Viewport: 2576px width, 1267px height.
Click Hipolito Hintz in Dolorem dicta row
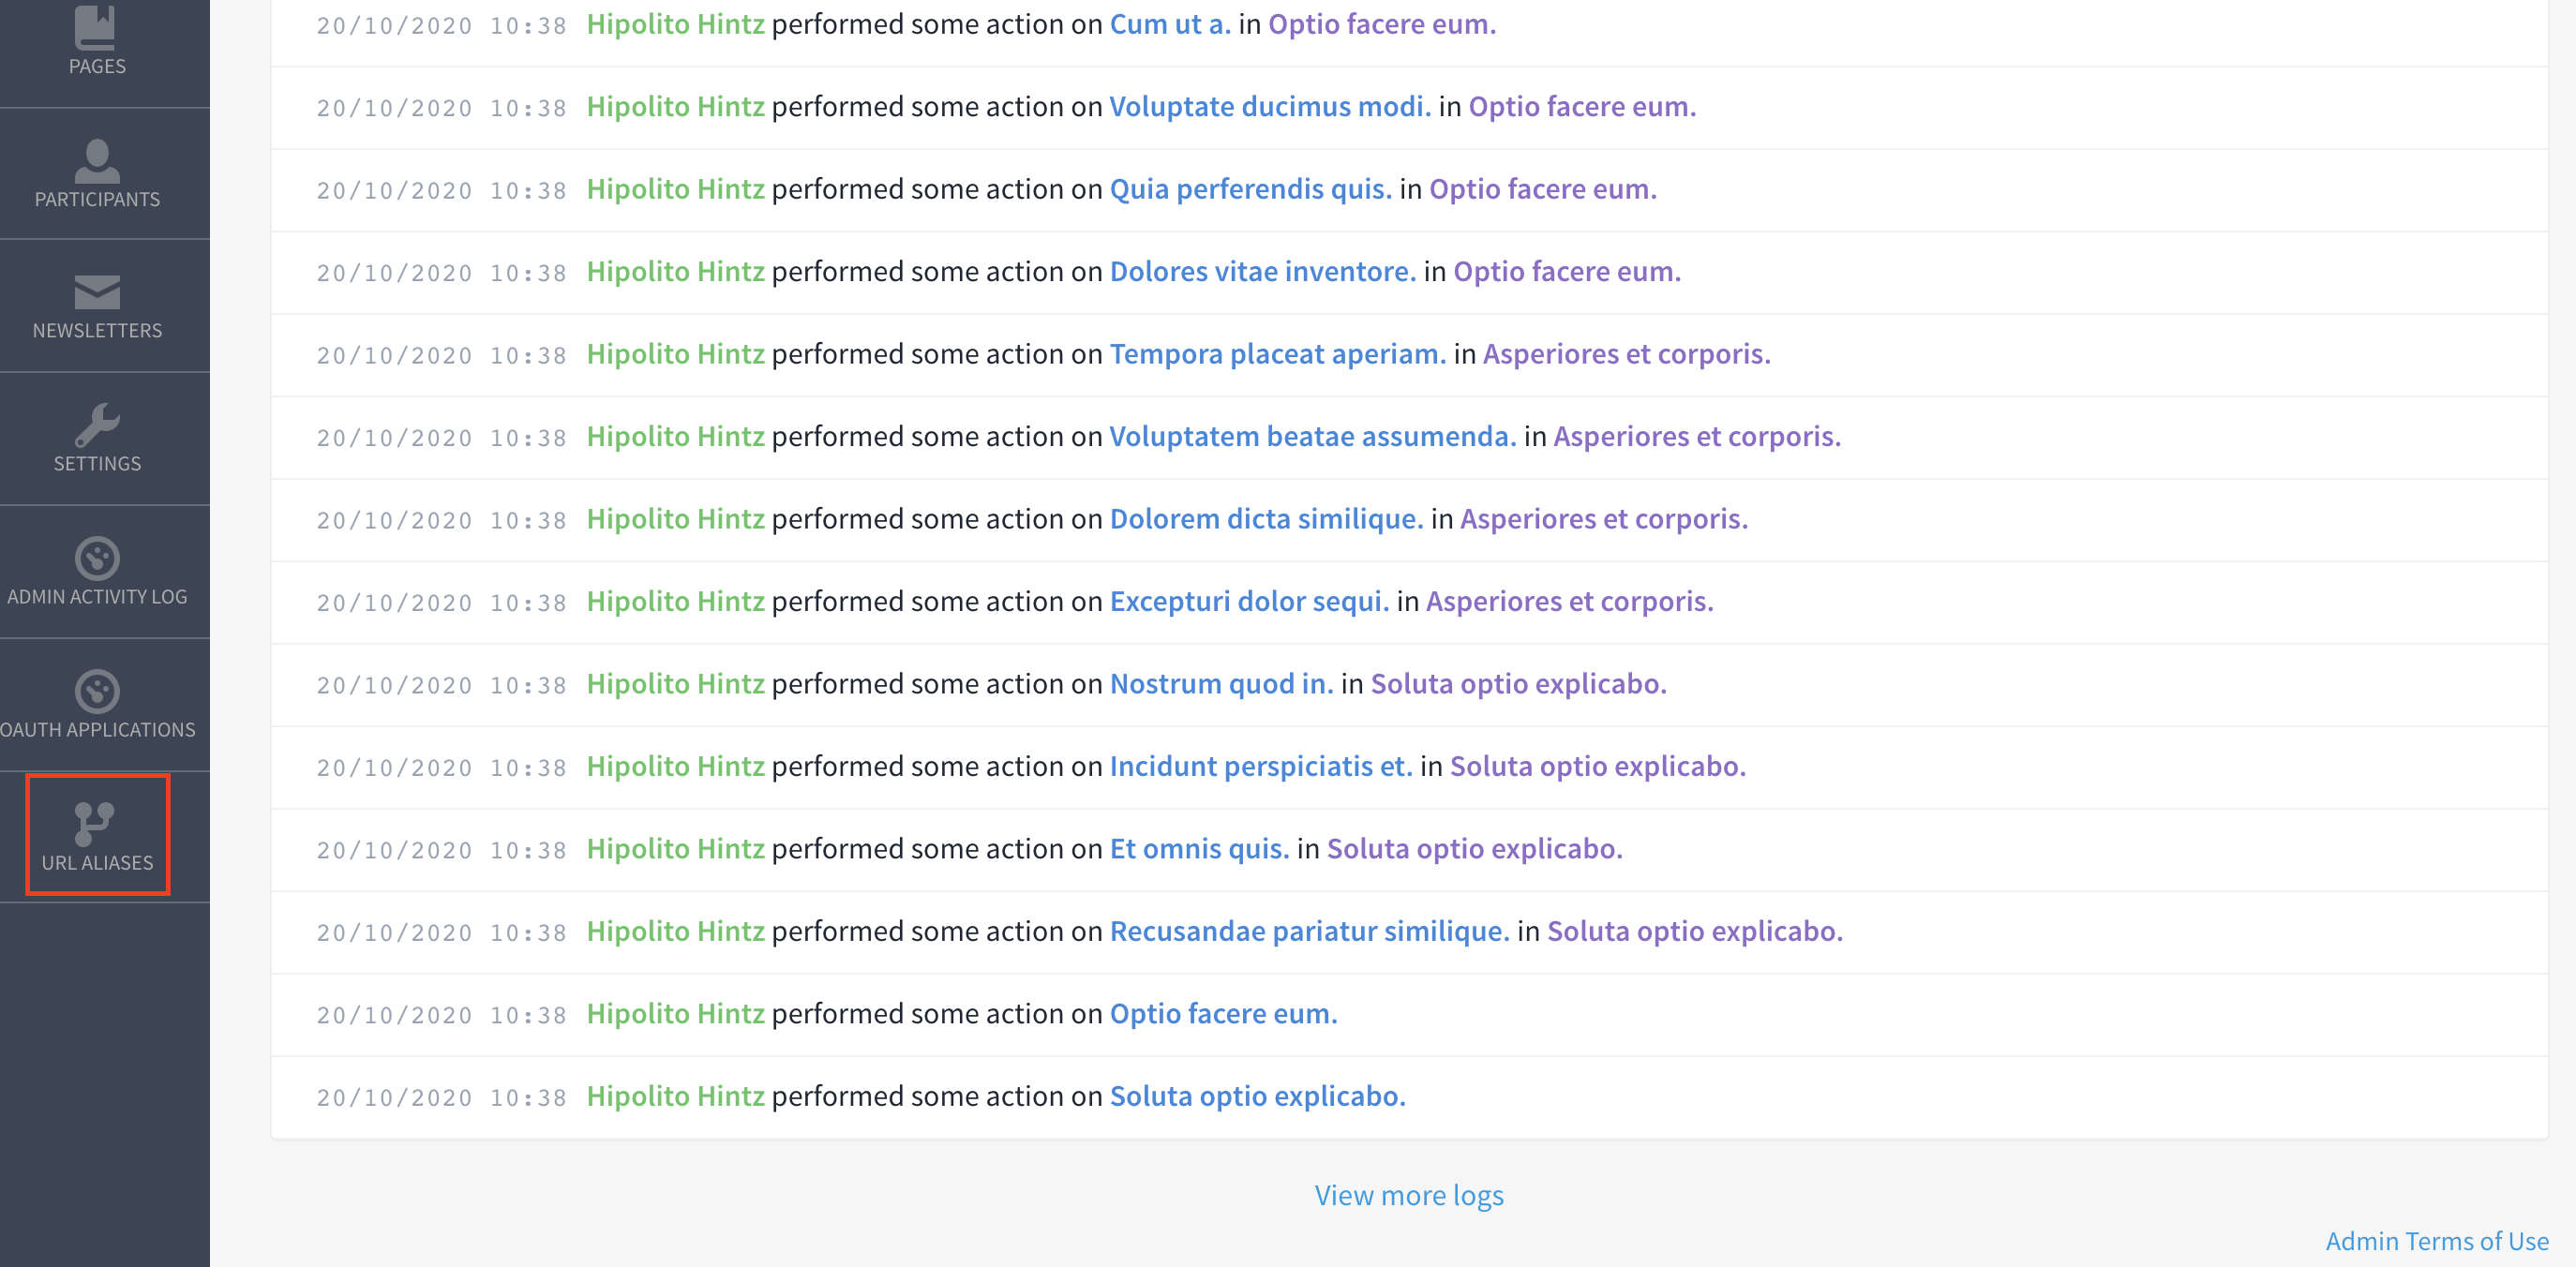(675, 519)
